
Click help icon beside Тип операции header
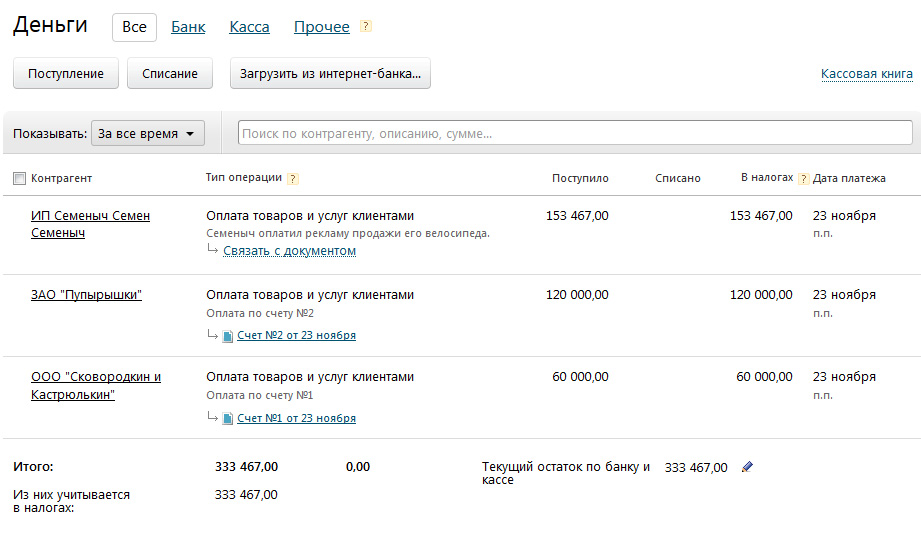(293, 179)
